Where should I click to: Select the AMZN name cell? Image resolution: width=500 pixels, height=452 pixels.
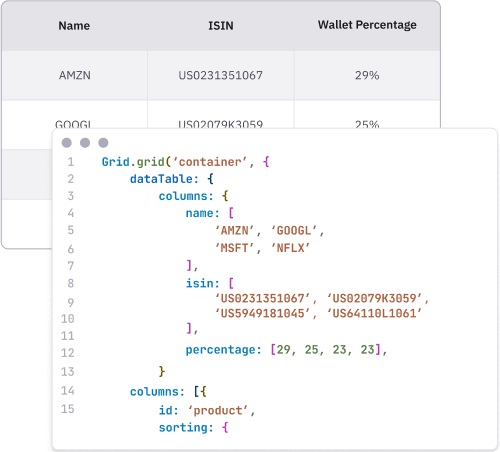point(75,75)
